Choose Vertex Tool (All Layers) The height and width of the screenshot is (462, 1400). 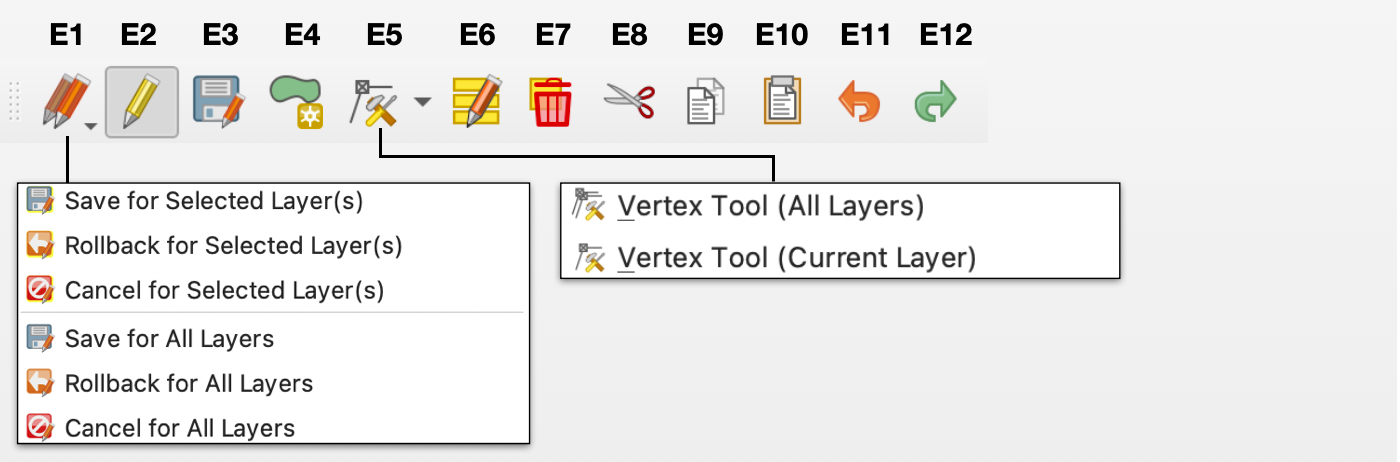coord(770,206)
